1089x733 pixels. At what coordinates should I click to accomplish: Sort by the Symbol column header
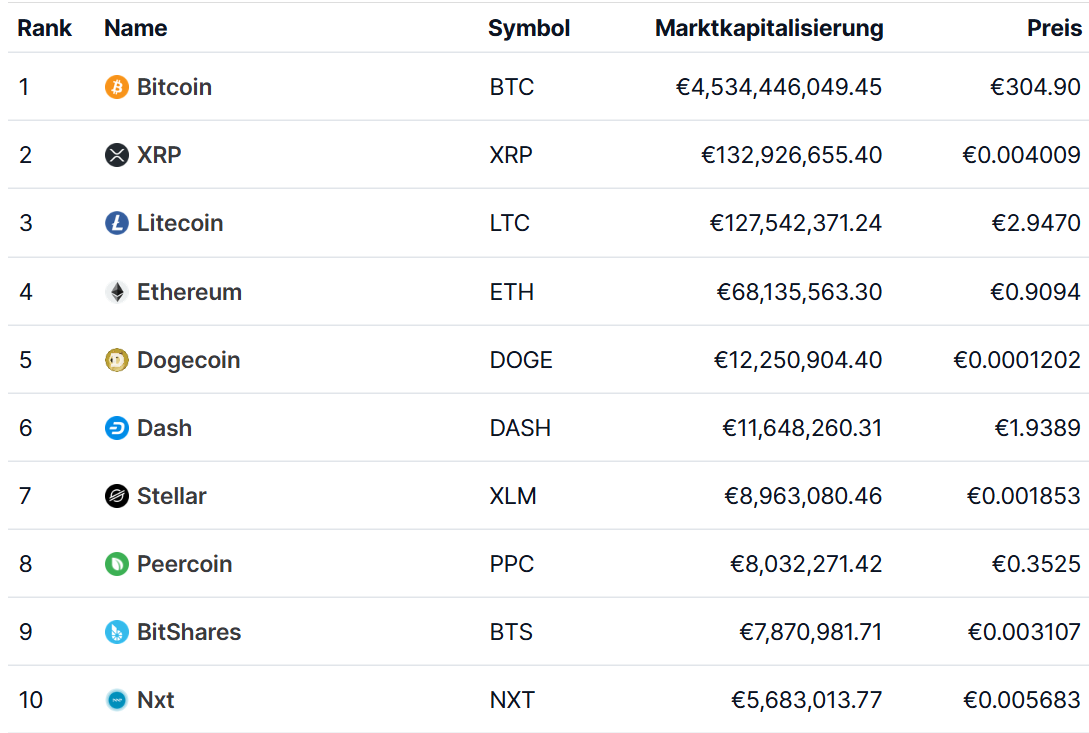[x=529, y=28]
